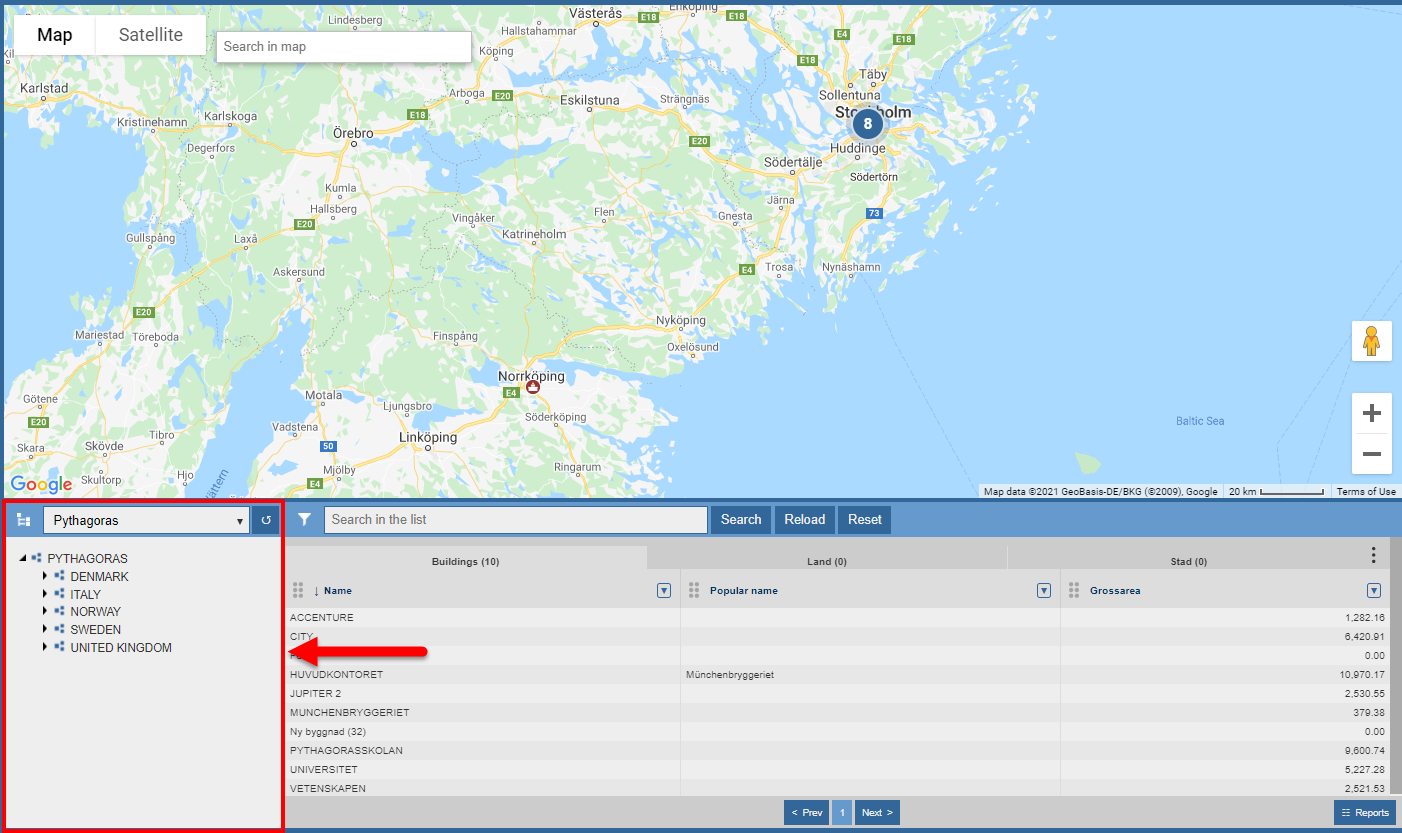Click the drag handle of Popular name column
The width and height of the screenshot is (1402, 833).
click(695, 590)
